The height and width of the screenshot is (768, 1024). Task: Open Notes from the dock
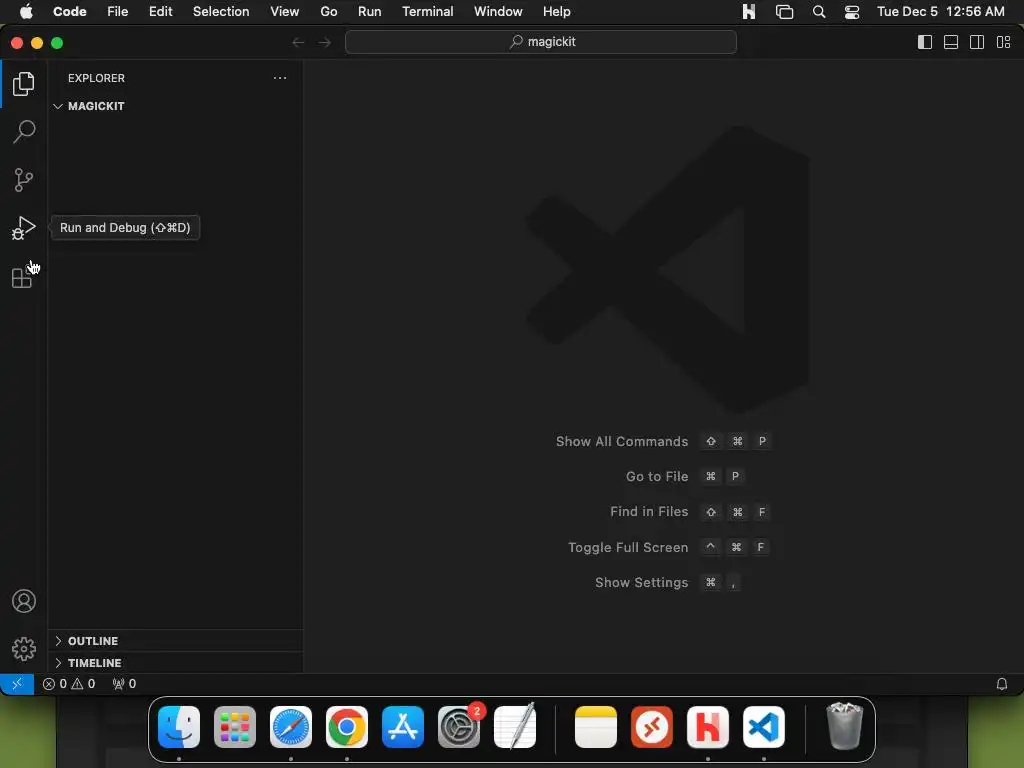(x=596, y=727)
